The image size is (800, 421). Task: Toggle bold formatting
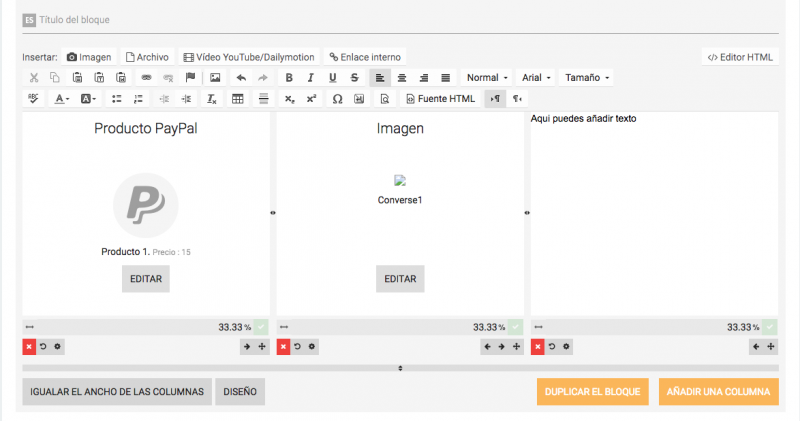289,78
